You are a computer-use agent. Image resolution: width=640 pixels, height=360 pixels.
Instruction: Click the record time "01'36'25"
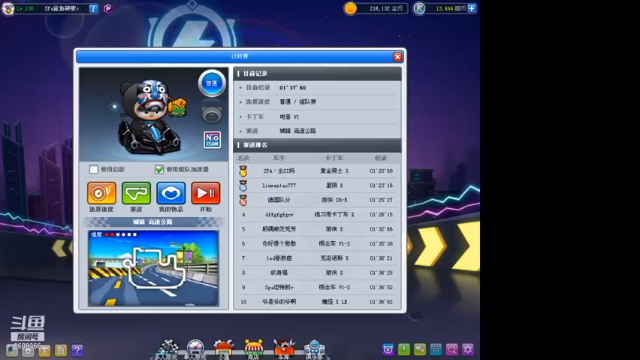pyautogui.click(x=381, y=273)
